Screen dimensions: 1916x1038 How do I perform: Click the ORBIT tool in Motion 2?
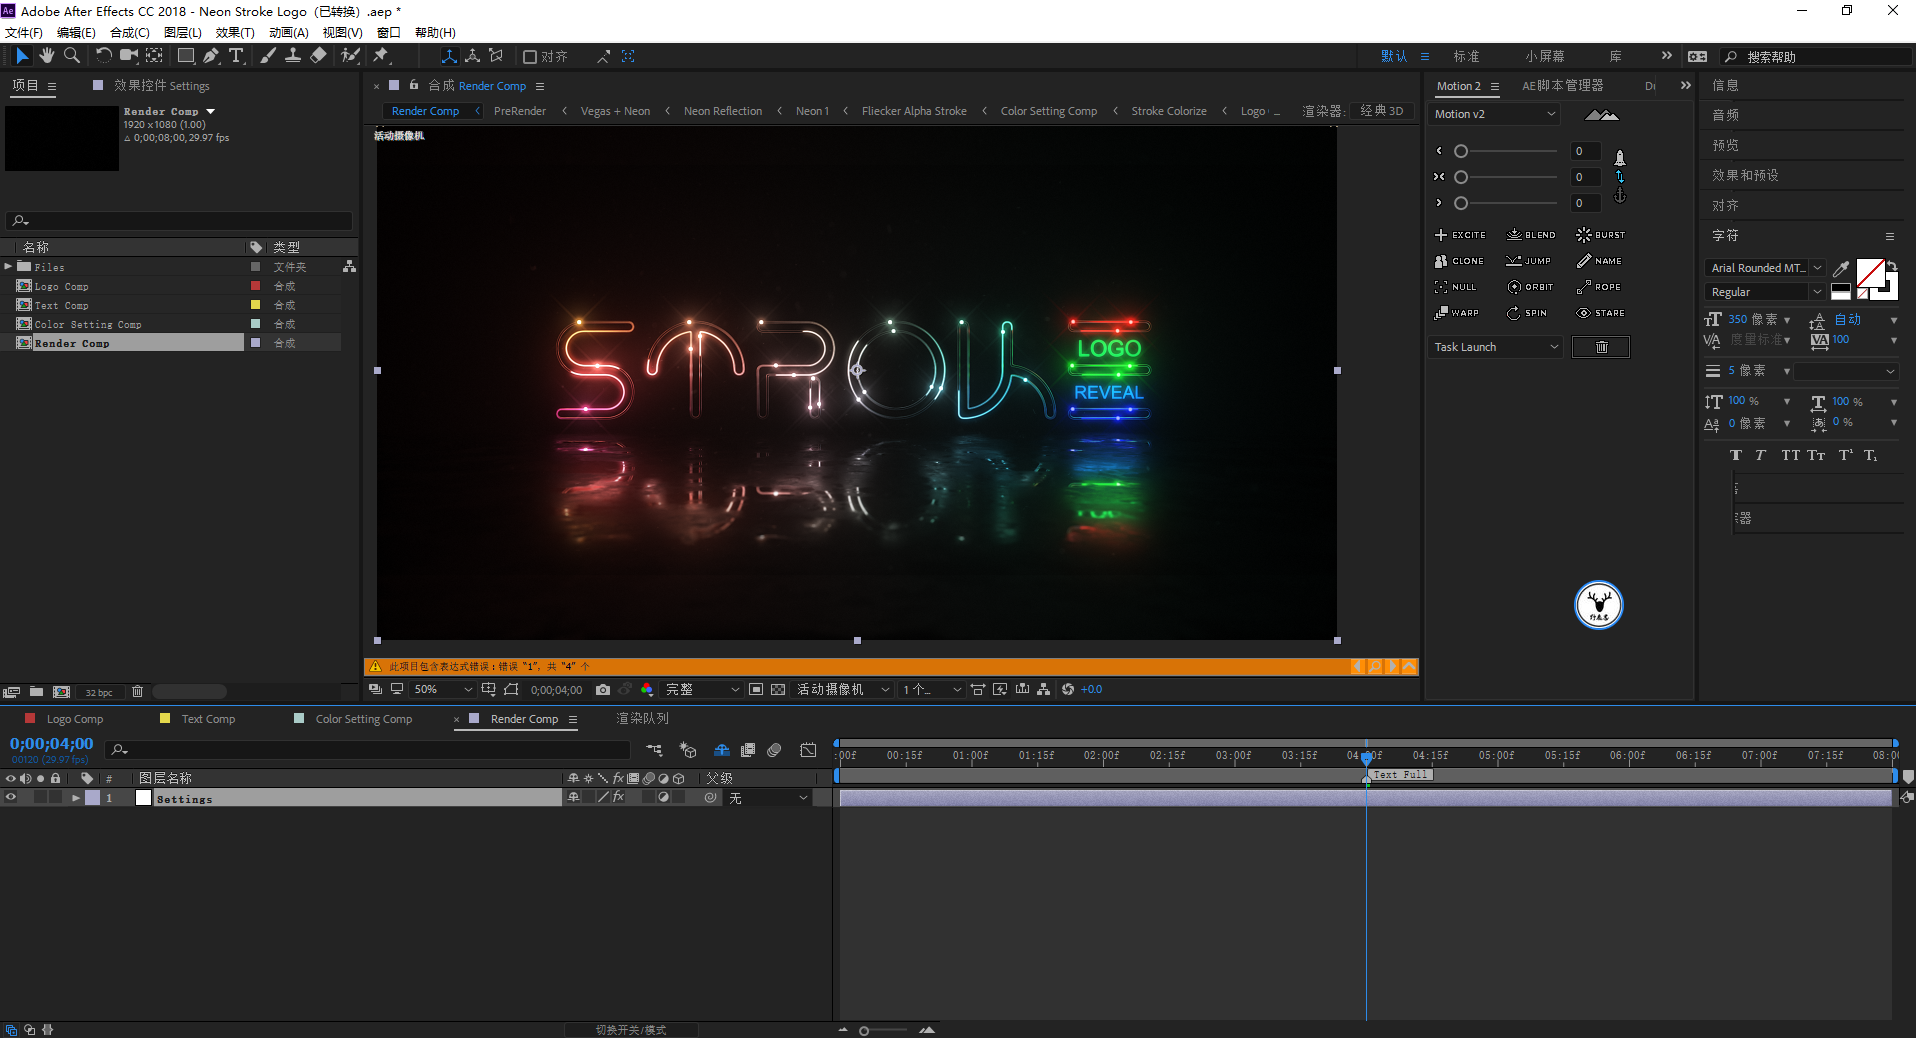coord(1531,287)
